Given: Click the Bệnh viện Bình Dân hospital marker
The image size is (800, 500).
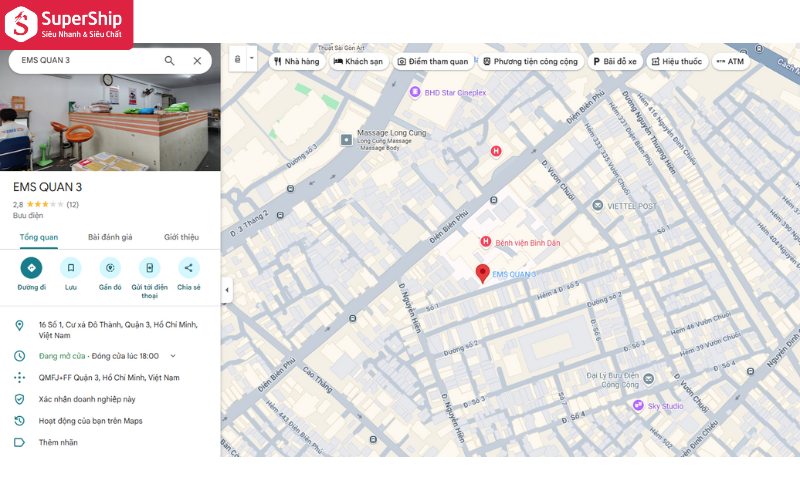Looking at the screenshot, I should pyautogui.click(x=486, y=241).
